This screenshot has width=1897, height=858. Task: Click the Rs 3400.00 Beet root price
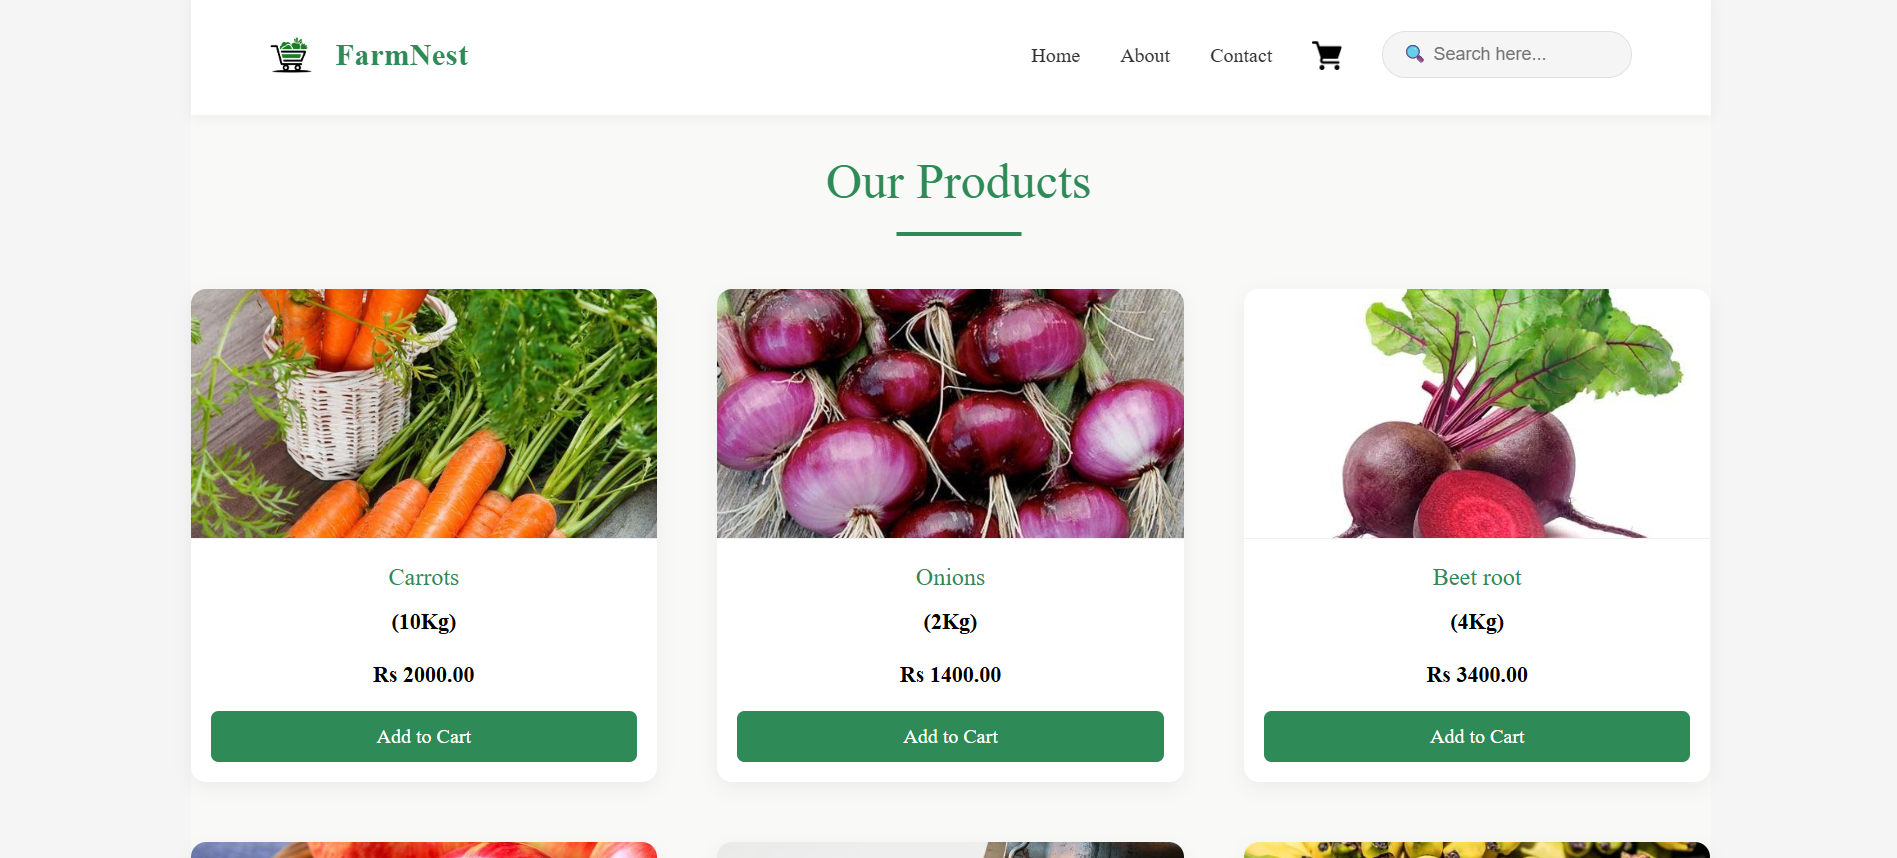(1477, 674)
